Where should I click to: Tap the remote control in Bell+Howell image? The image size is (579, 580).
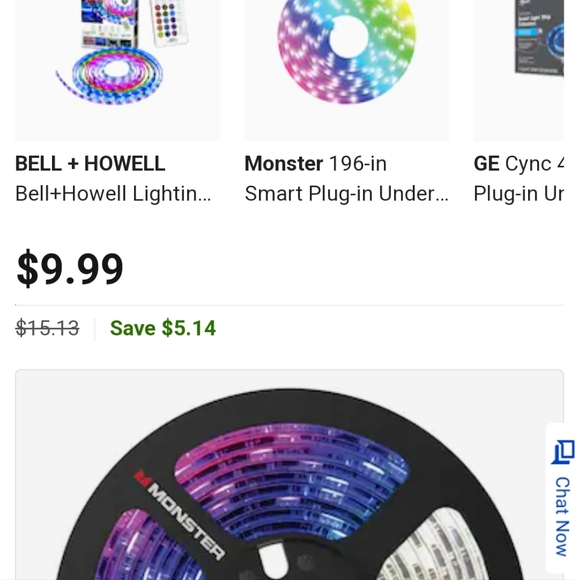(168, 23)
